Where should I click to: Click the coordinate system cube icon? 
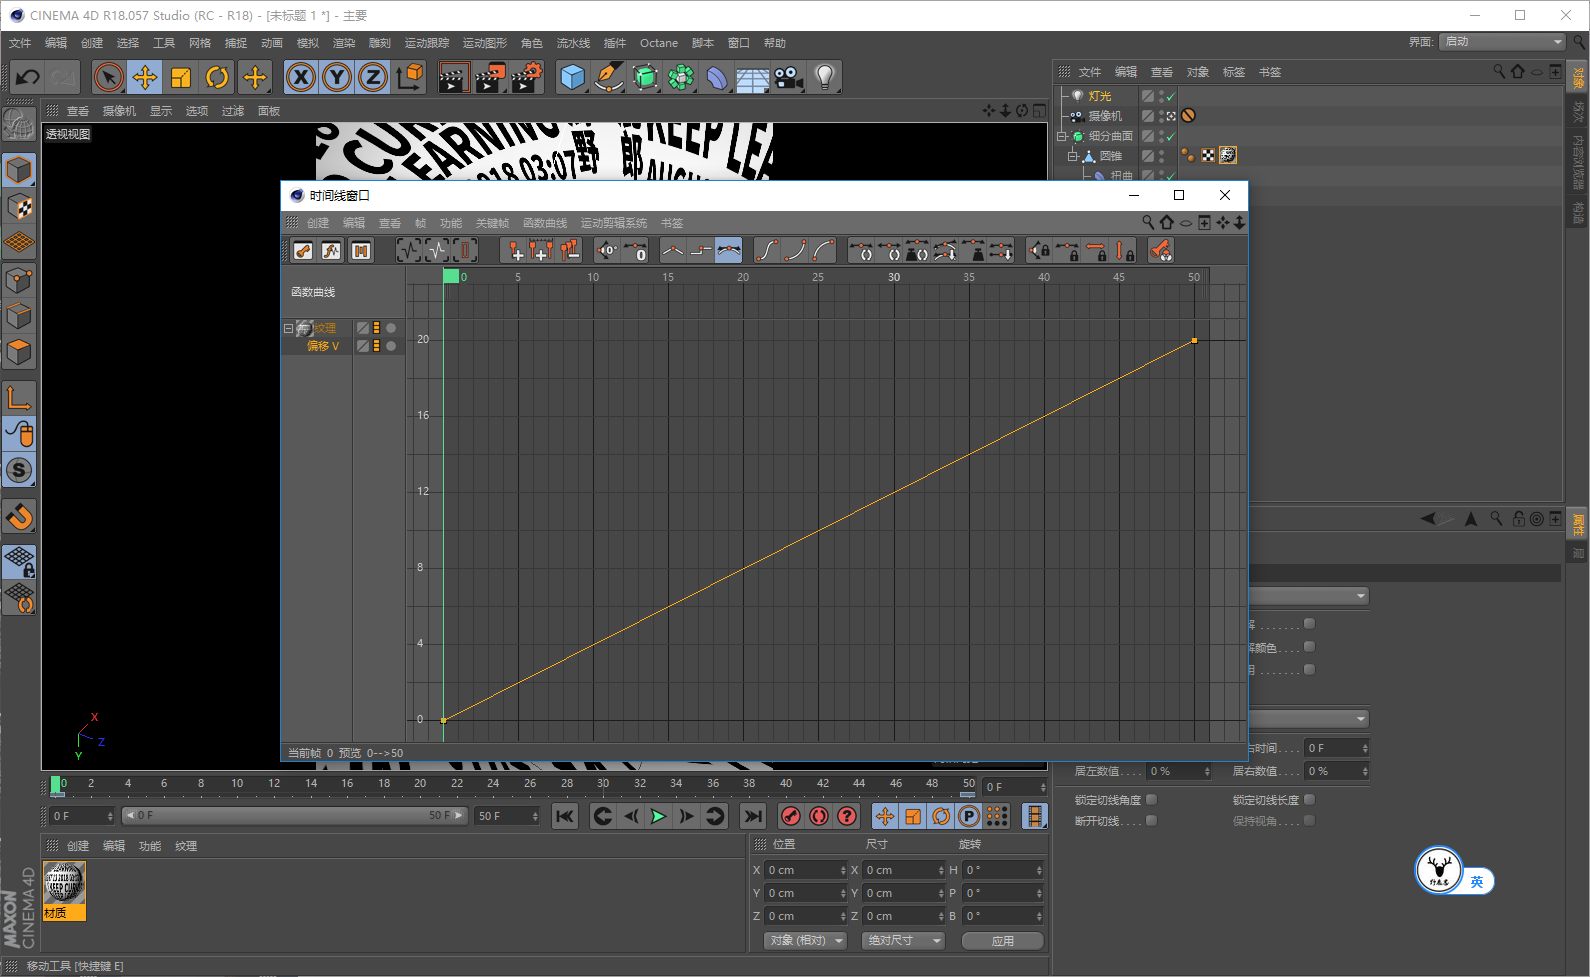coord(409,77)
